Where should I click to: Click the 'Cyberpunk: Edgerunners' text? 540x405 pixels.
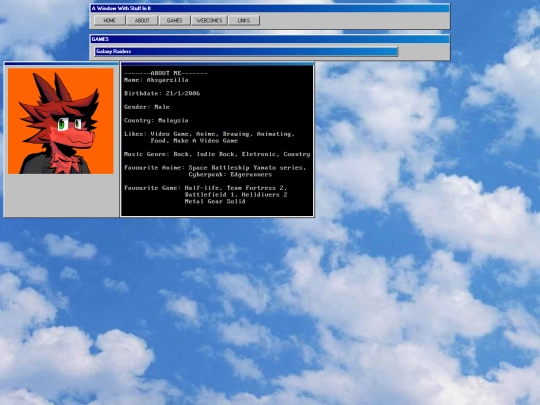(x=230, y=174)
